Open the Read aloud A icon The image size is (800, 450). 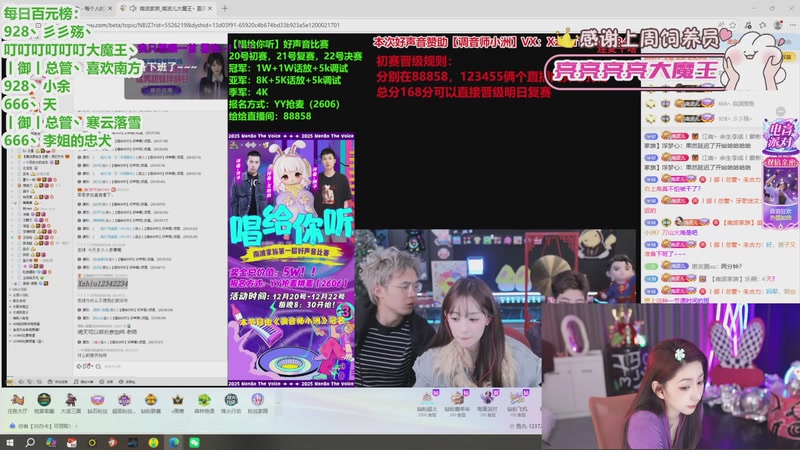(721, 24)
